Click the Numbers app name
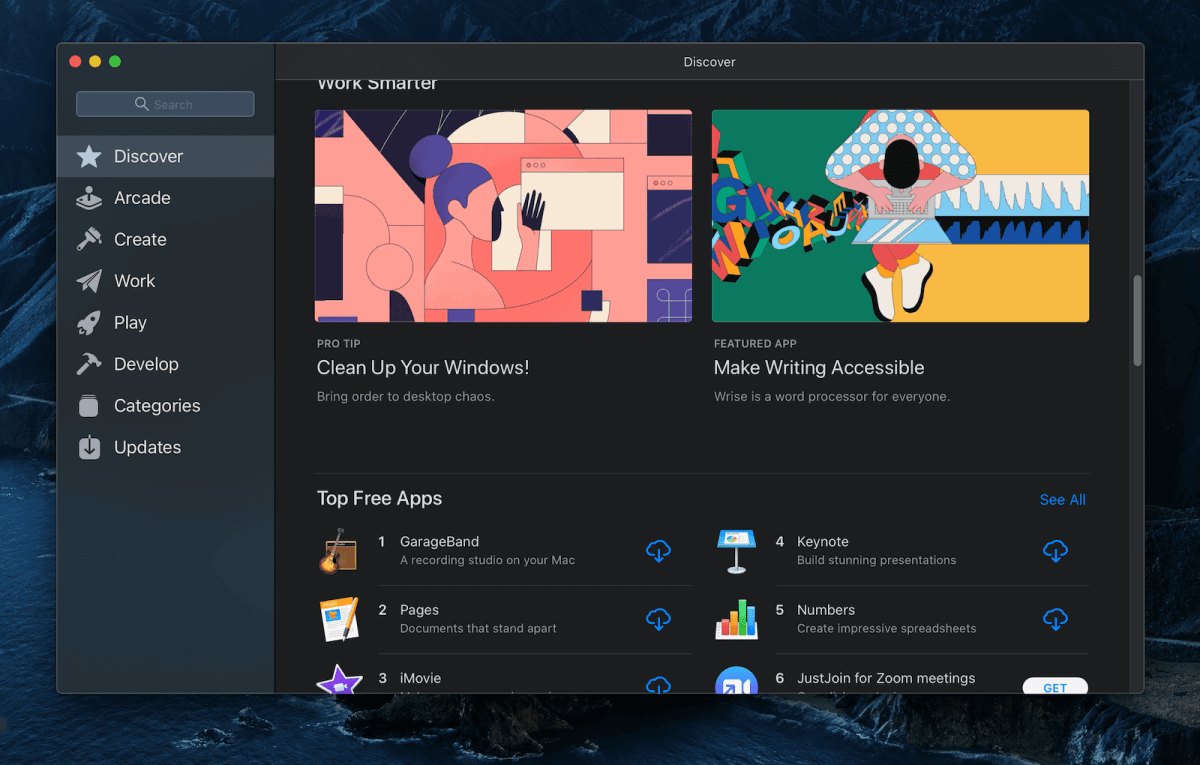 pyautogui.click(x=826, y=610)
